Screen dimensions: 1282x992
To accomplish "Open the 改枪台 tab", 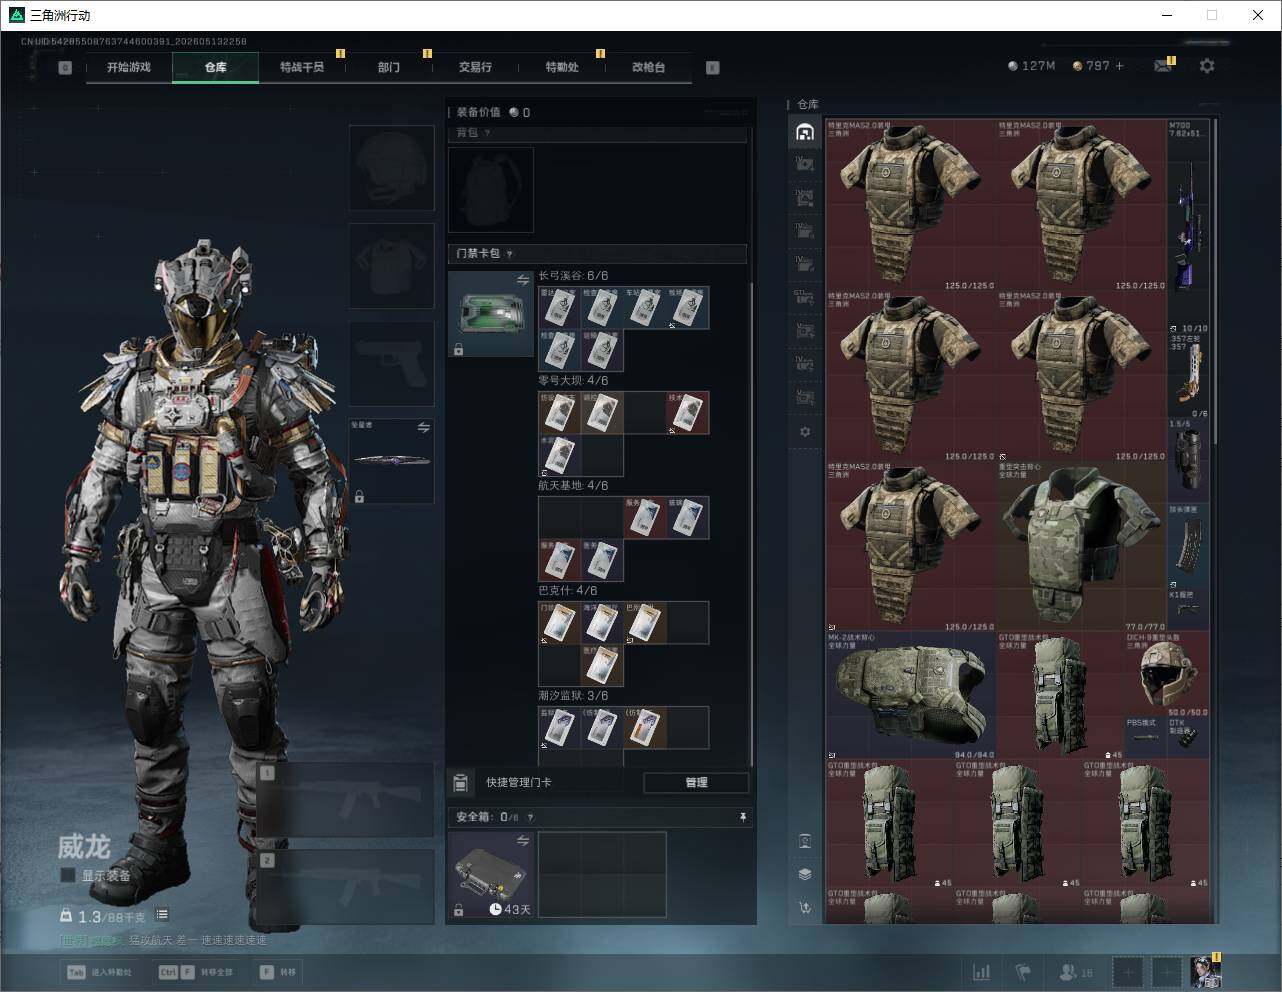I will 648,67.
